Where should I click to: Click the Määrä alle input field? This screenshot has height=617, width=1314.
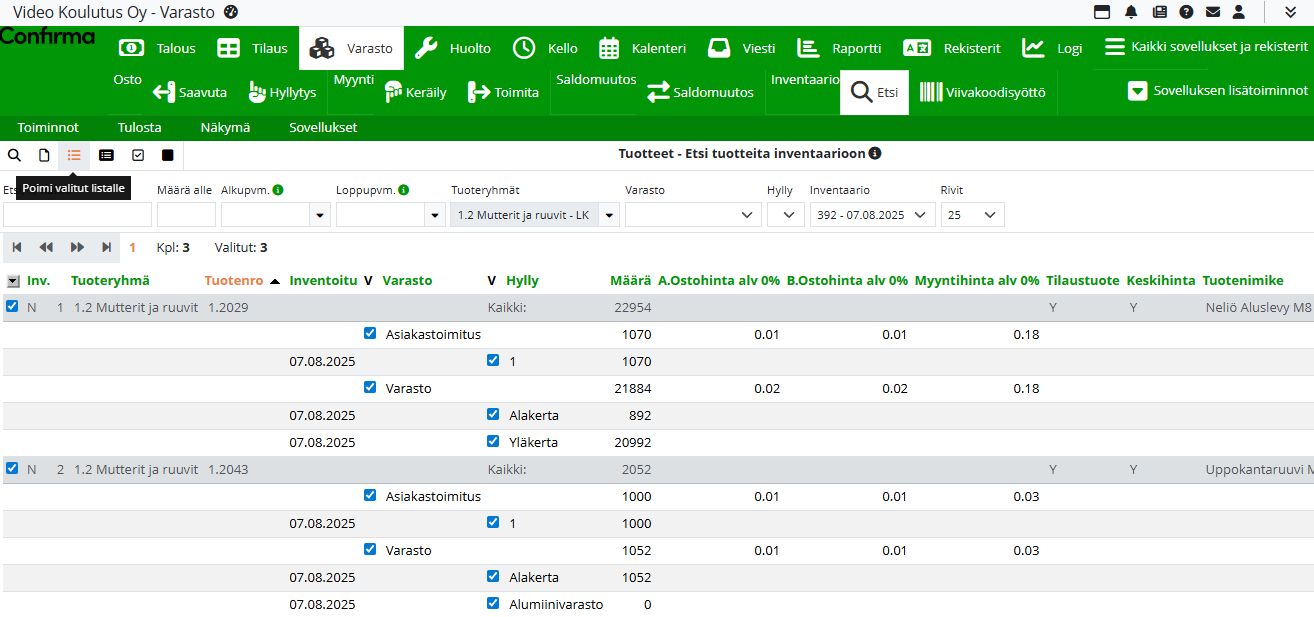coord(186,215)
